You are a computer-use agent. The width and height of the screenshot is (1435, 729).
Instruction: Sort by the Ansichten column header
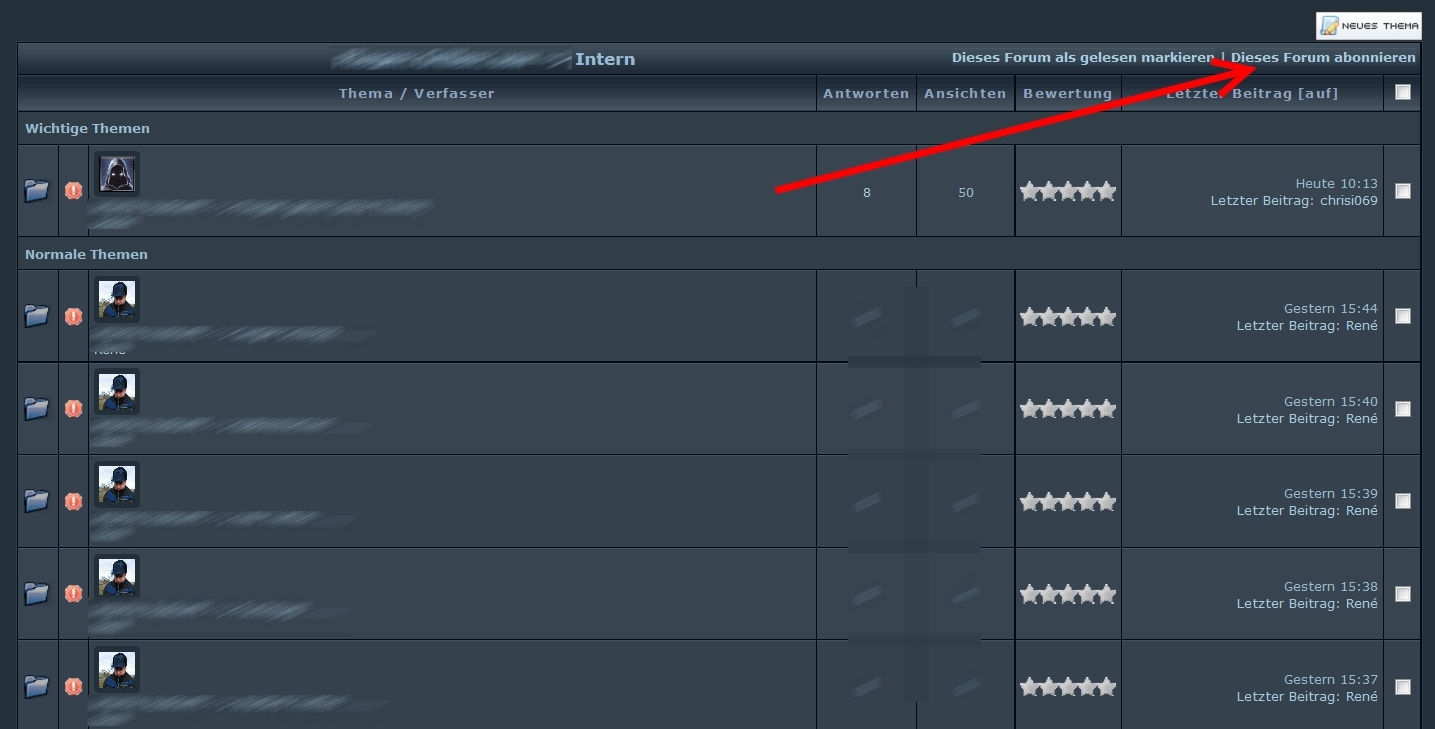click(x=965, y=94)
